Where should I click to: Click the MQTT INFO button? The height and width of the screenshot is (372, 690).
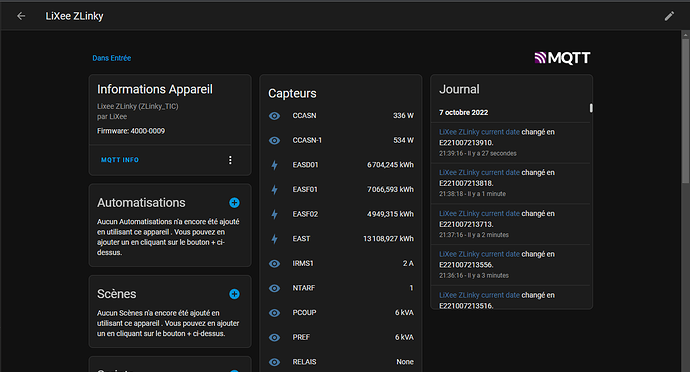click(x=120, y=160)
